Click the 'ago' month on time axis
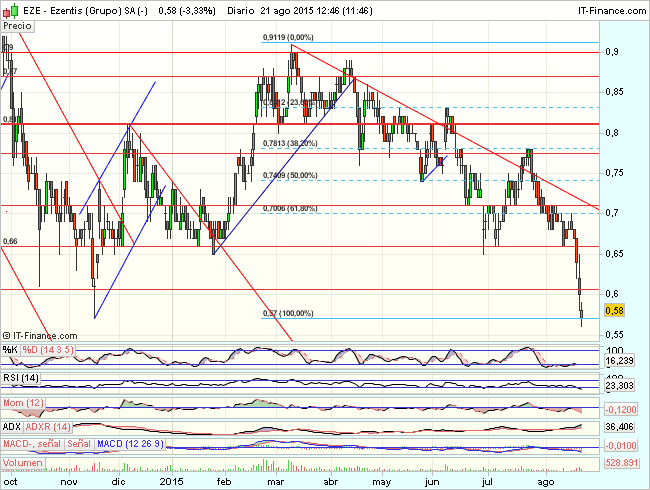This screenshot has height=490, width=650. coord(546,482)
